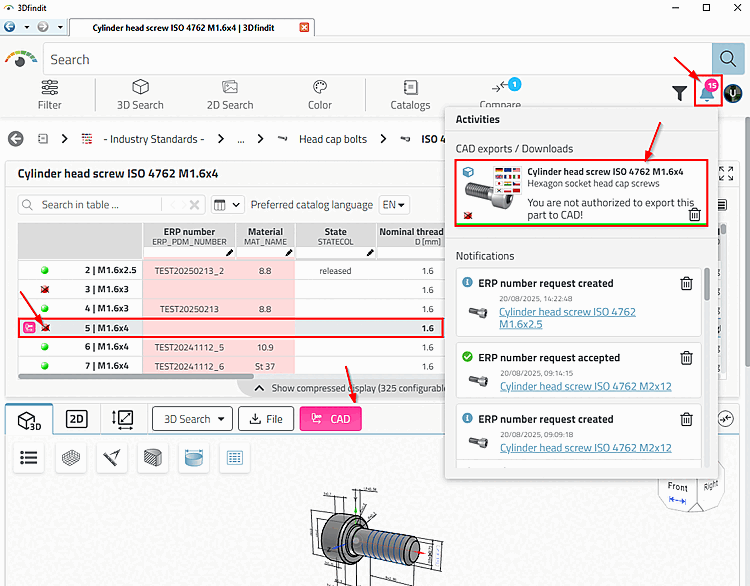The image size is (750, 586).
Task: Clear the table search with X
Action: click(194, 205)
